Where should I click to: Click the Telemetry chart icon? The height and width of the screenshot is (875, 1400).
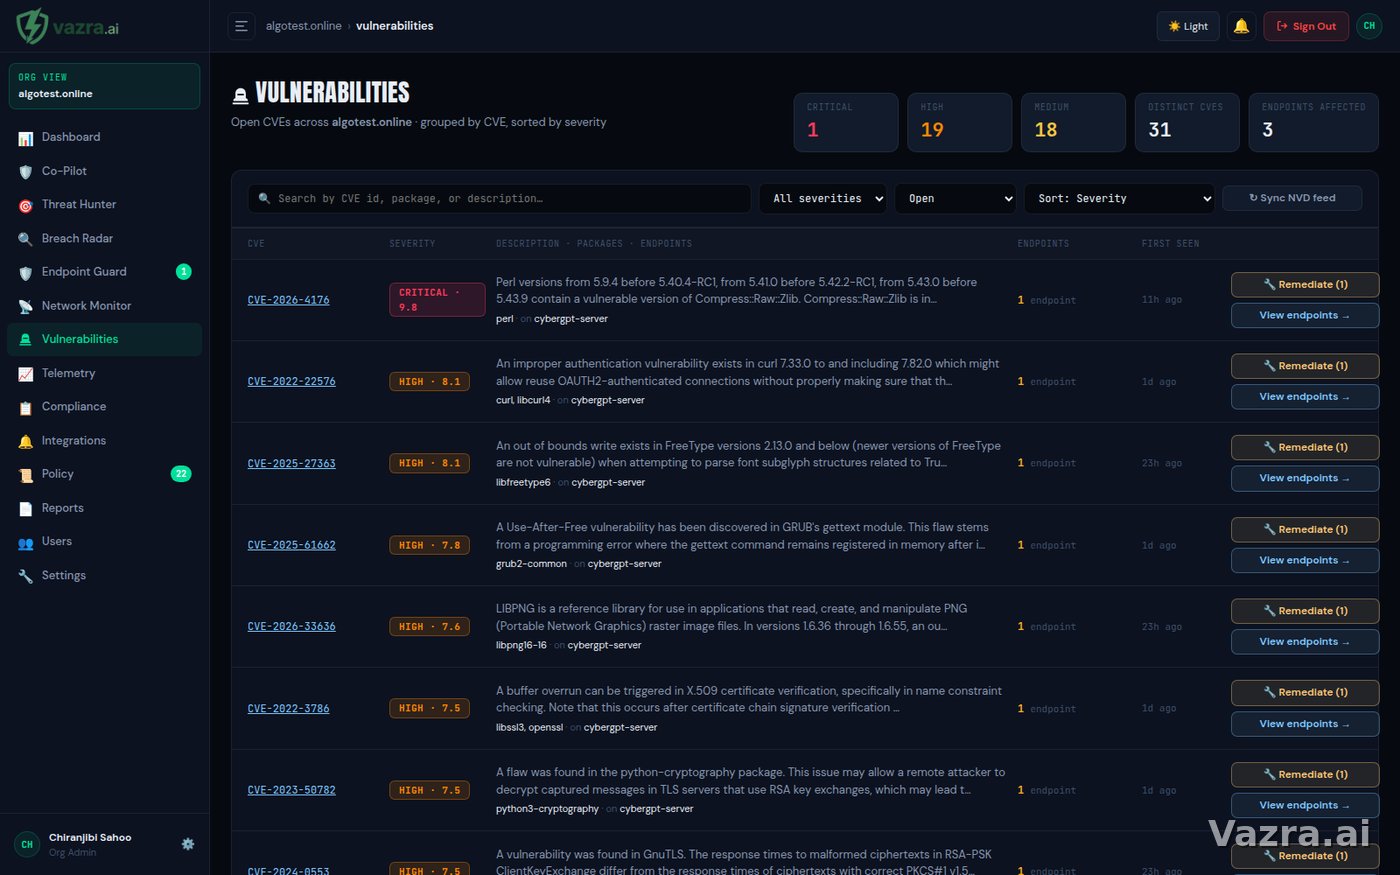pyautogui.click(x=26, y=374)
